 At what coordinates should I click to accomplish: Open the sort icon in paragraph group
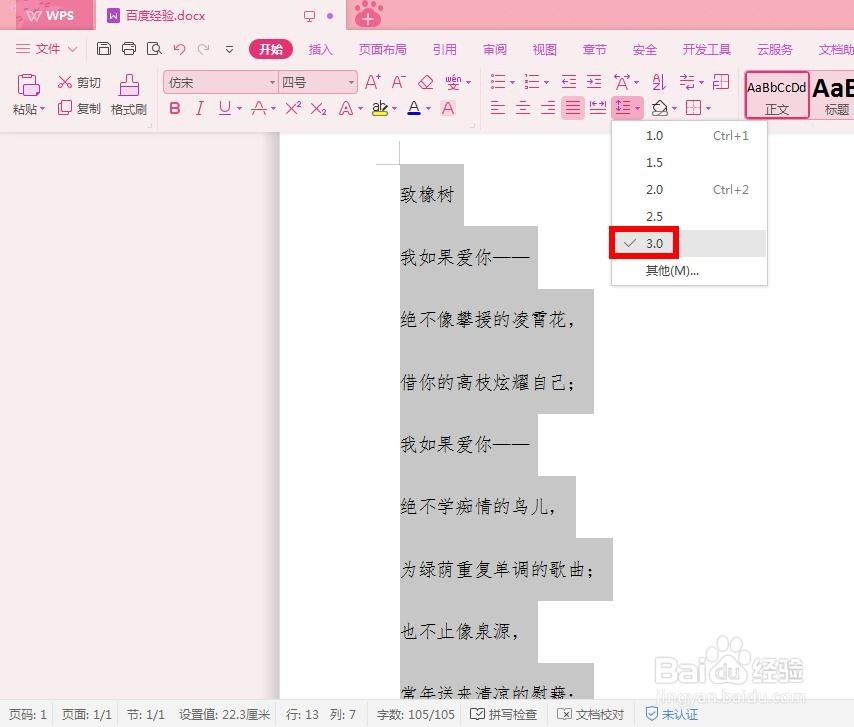click(x=656, y=82)
